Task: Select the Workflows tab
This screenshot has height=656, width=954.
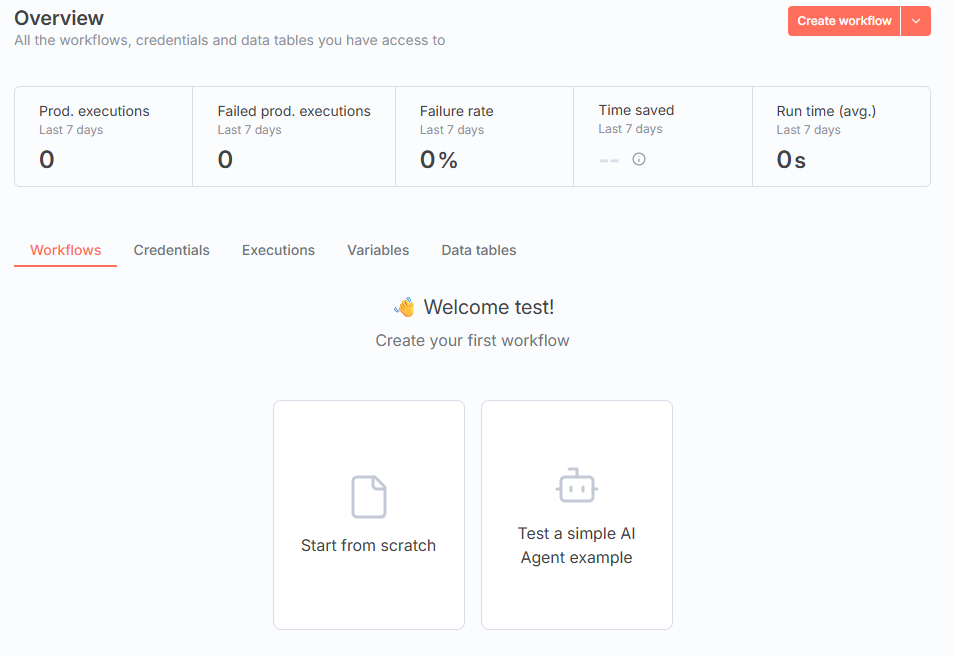Action: click(66, 250)
